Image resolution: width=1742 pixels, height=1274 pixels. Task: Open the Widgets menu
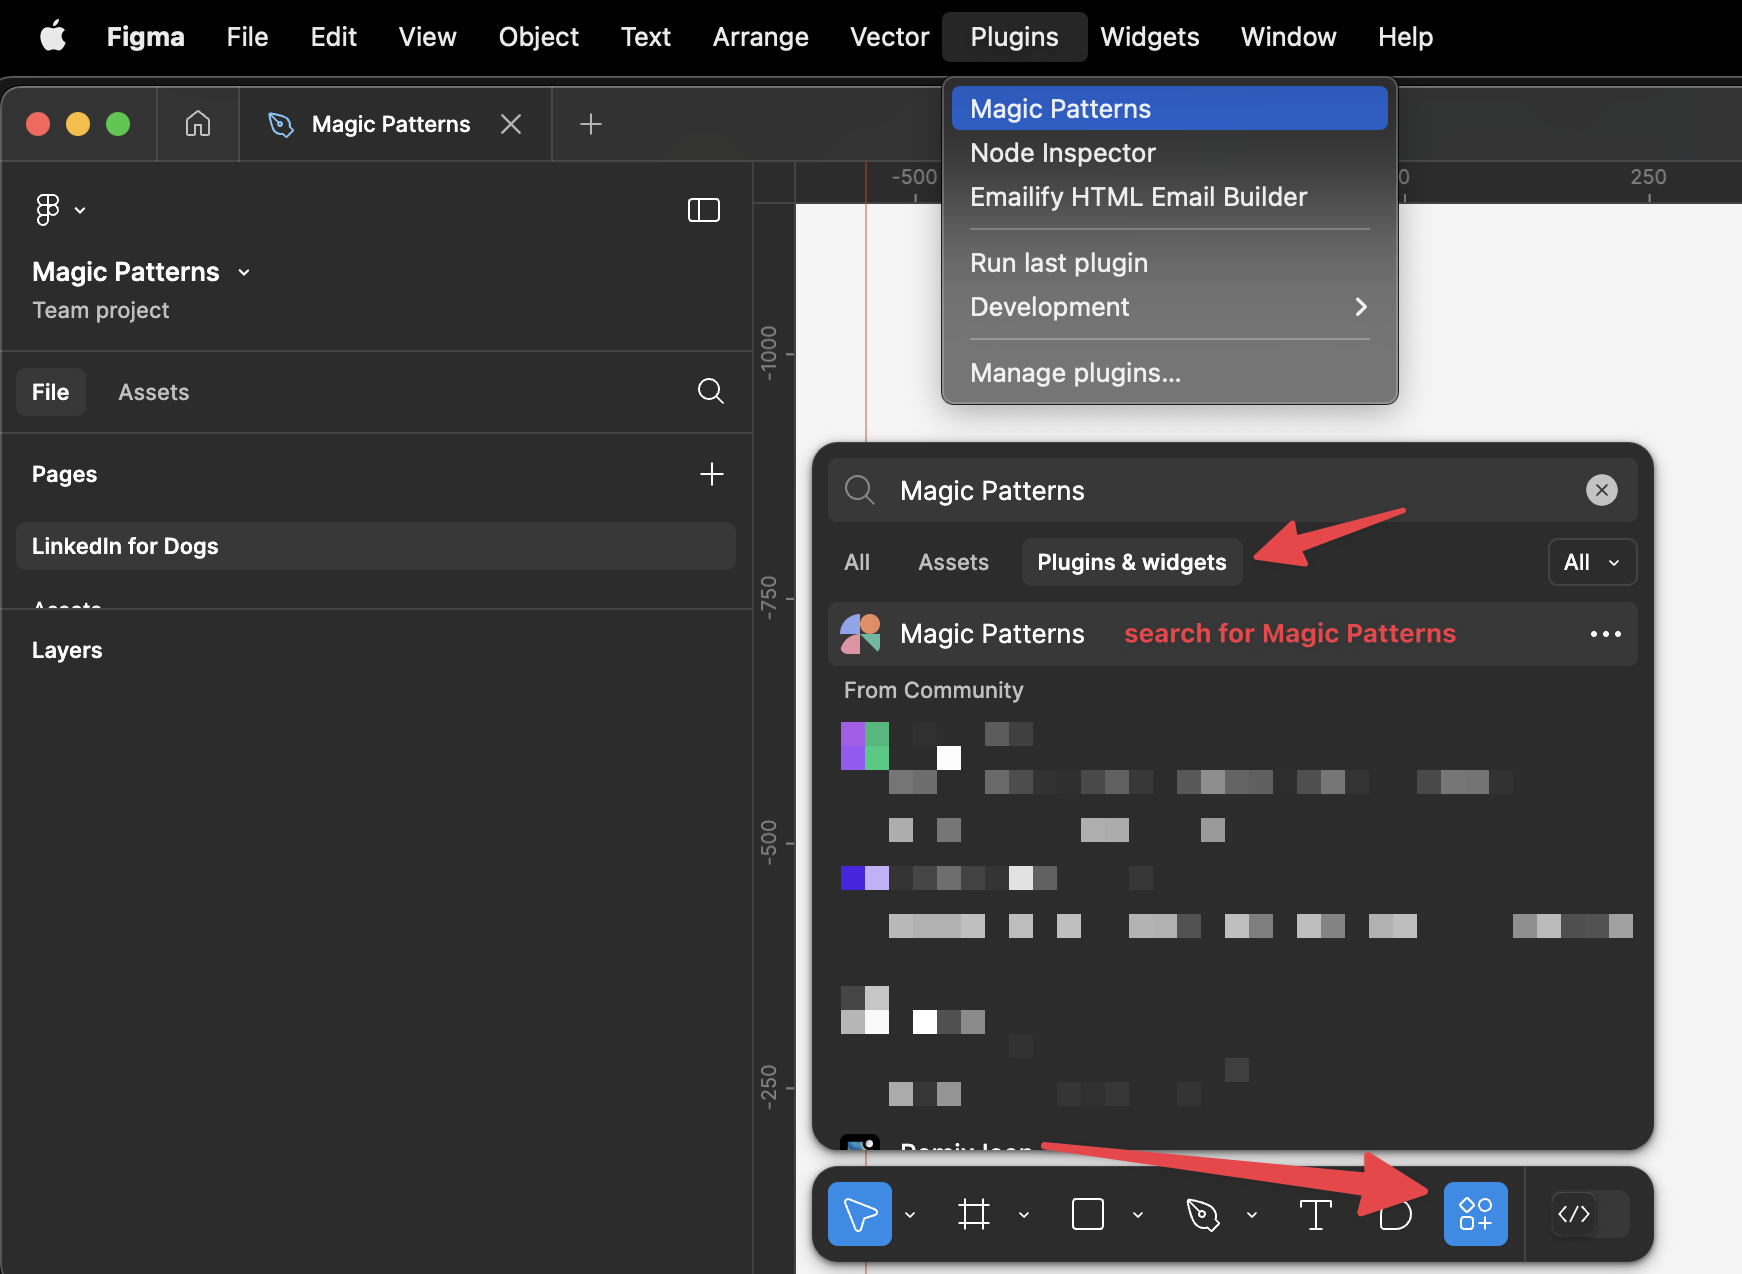point(1149,37)
